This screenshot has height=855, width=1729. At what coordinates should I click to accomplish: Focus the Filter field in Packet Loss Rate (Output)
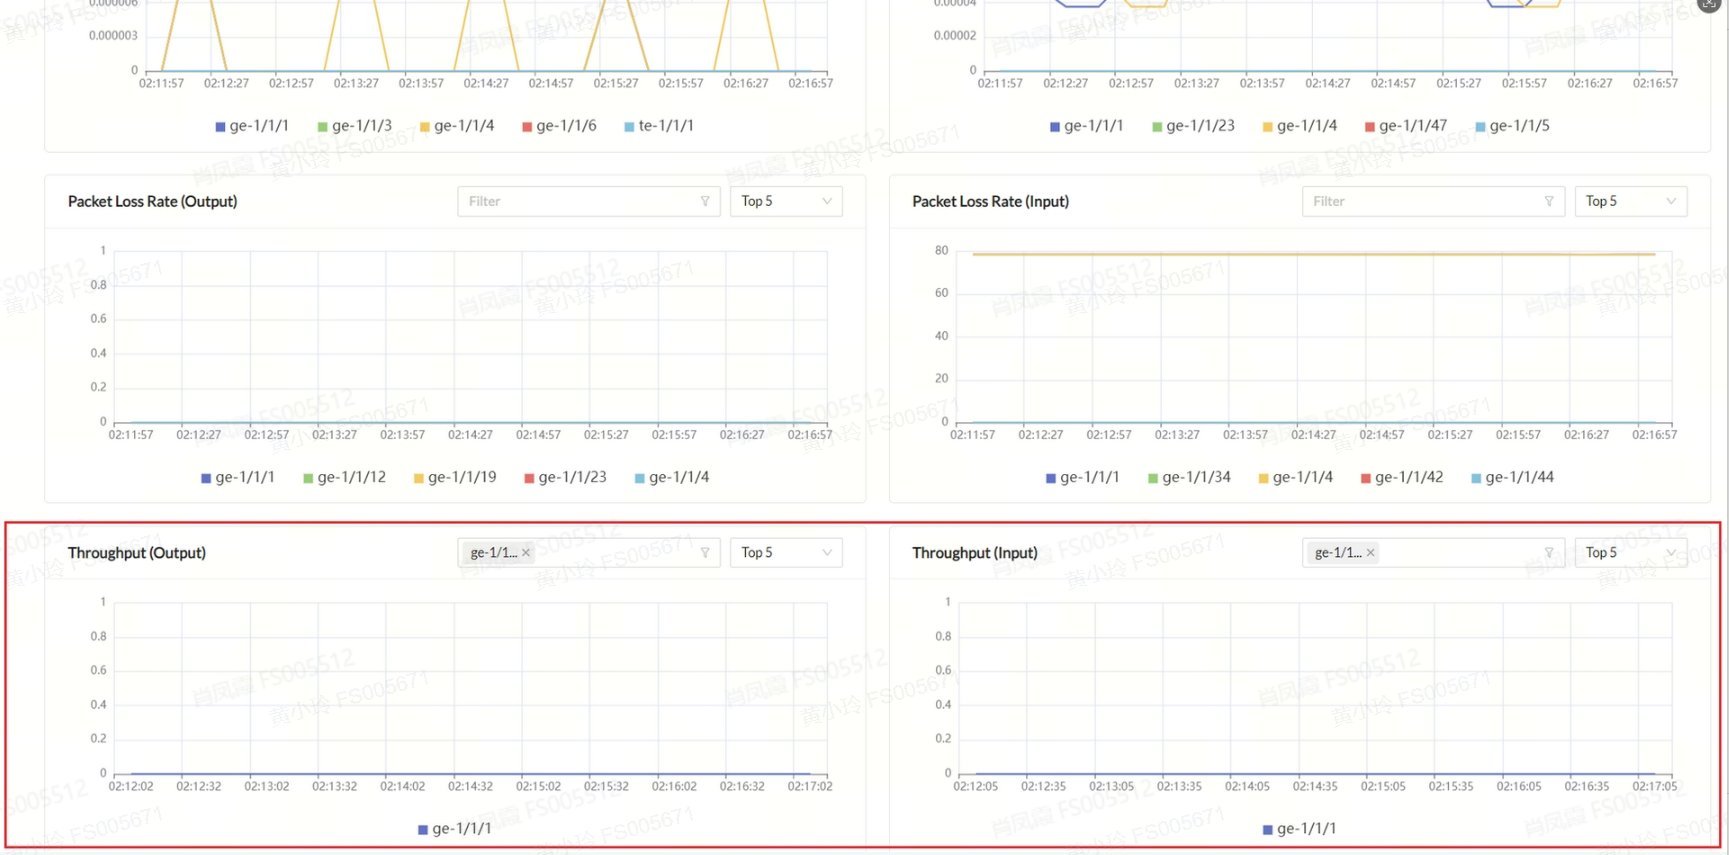tap(580, 201)
